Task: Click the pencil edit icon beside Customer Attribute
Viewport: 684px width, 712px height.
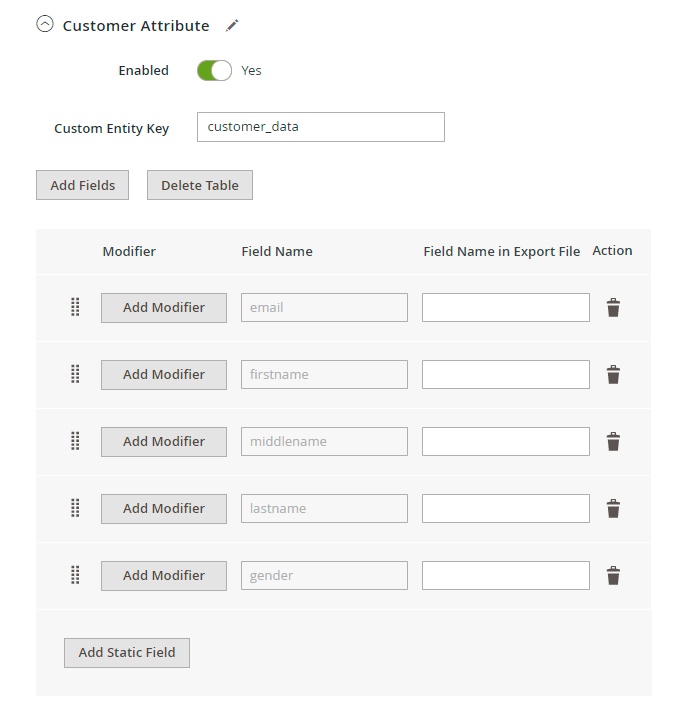Action: (x=233, y=25)
